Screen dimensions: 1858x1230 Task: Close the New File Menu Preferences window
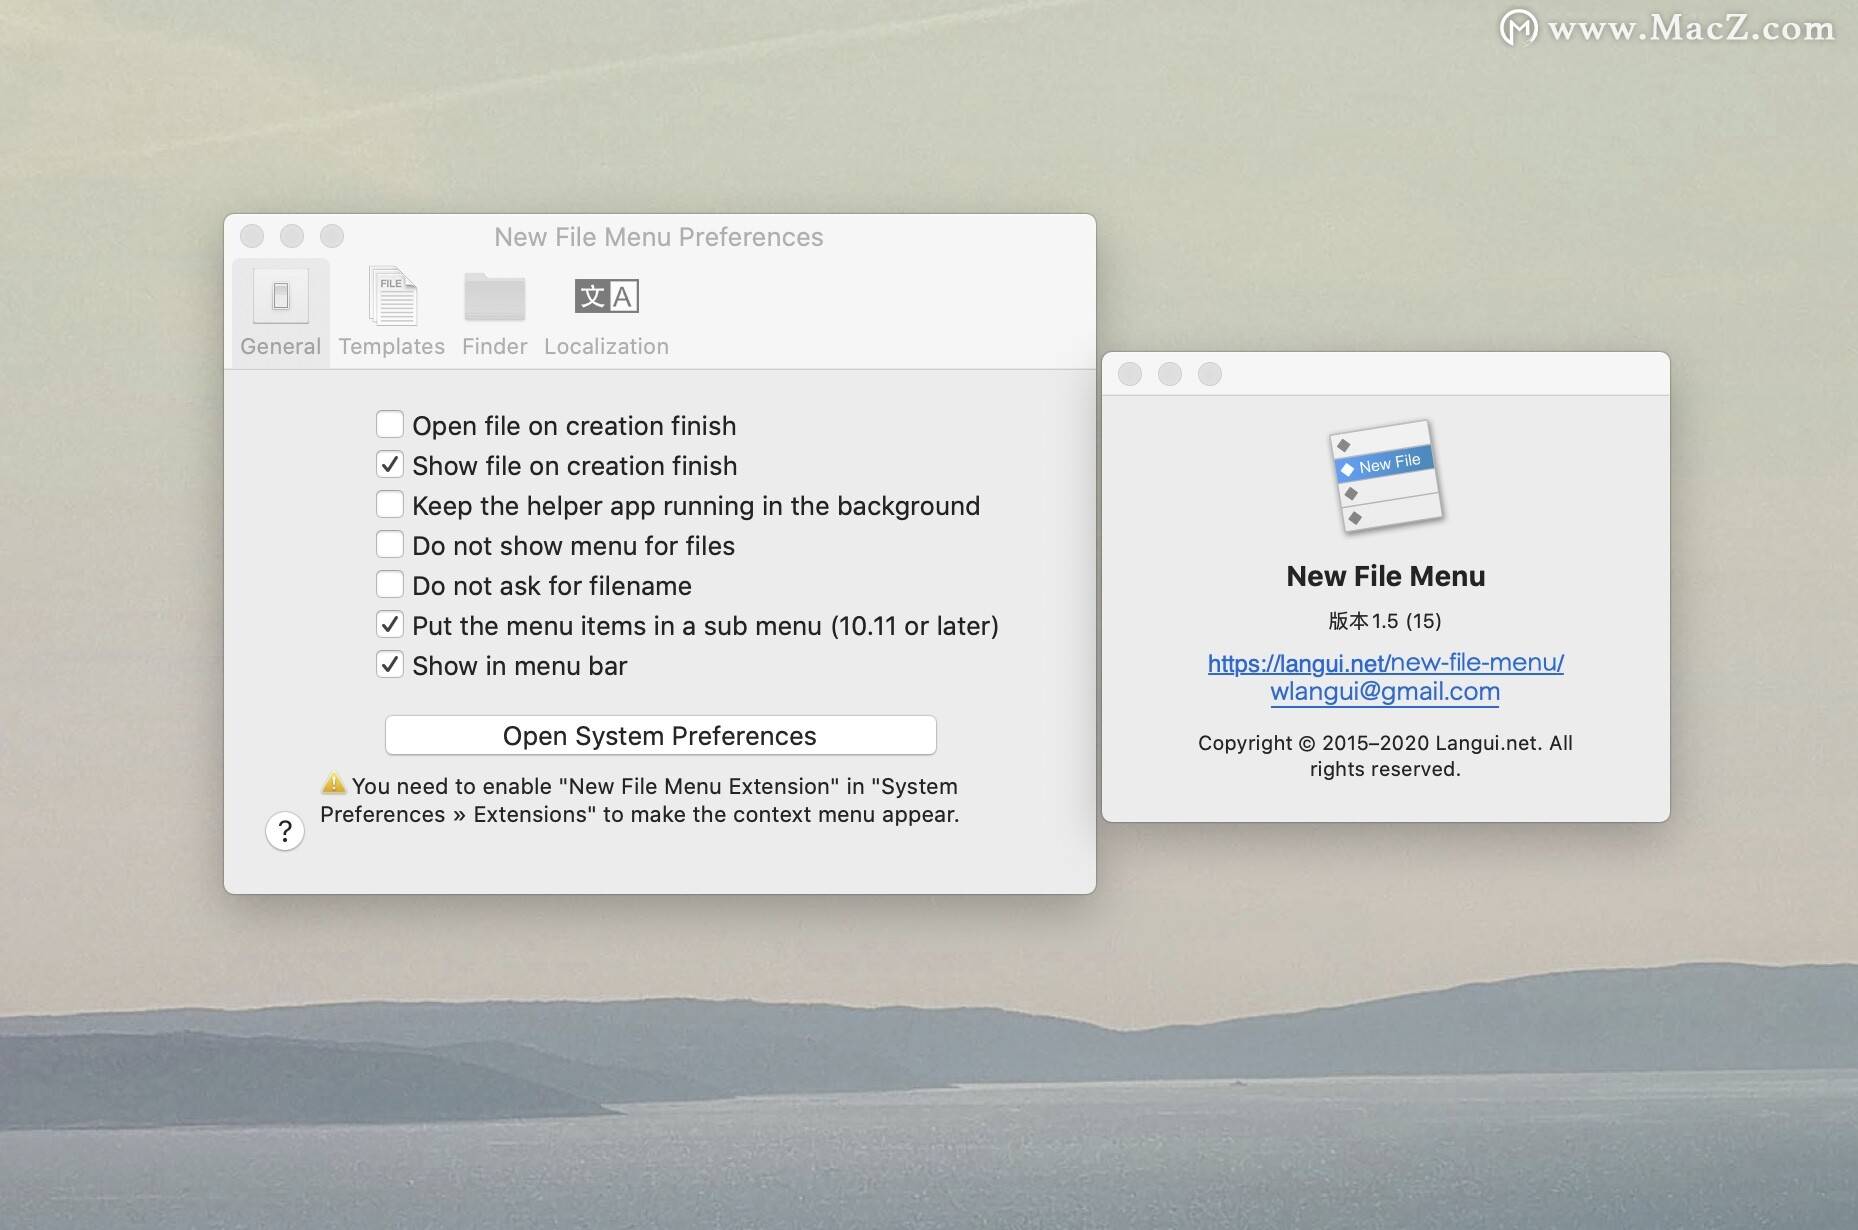pyautogui.click(x=252, y=236)
